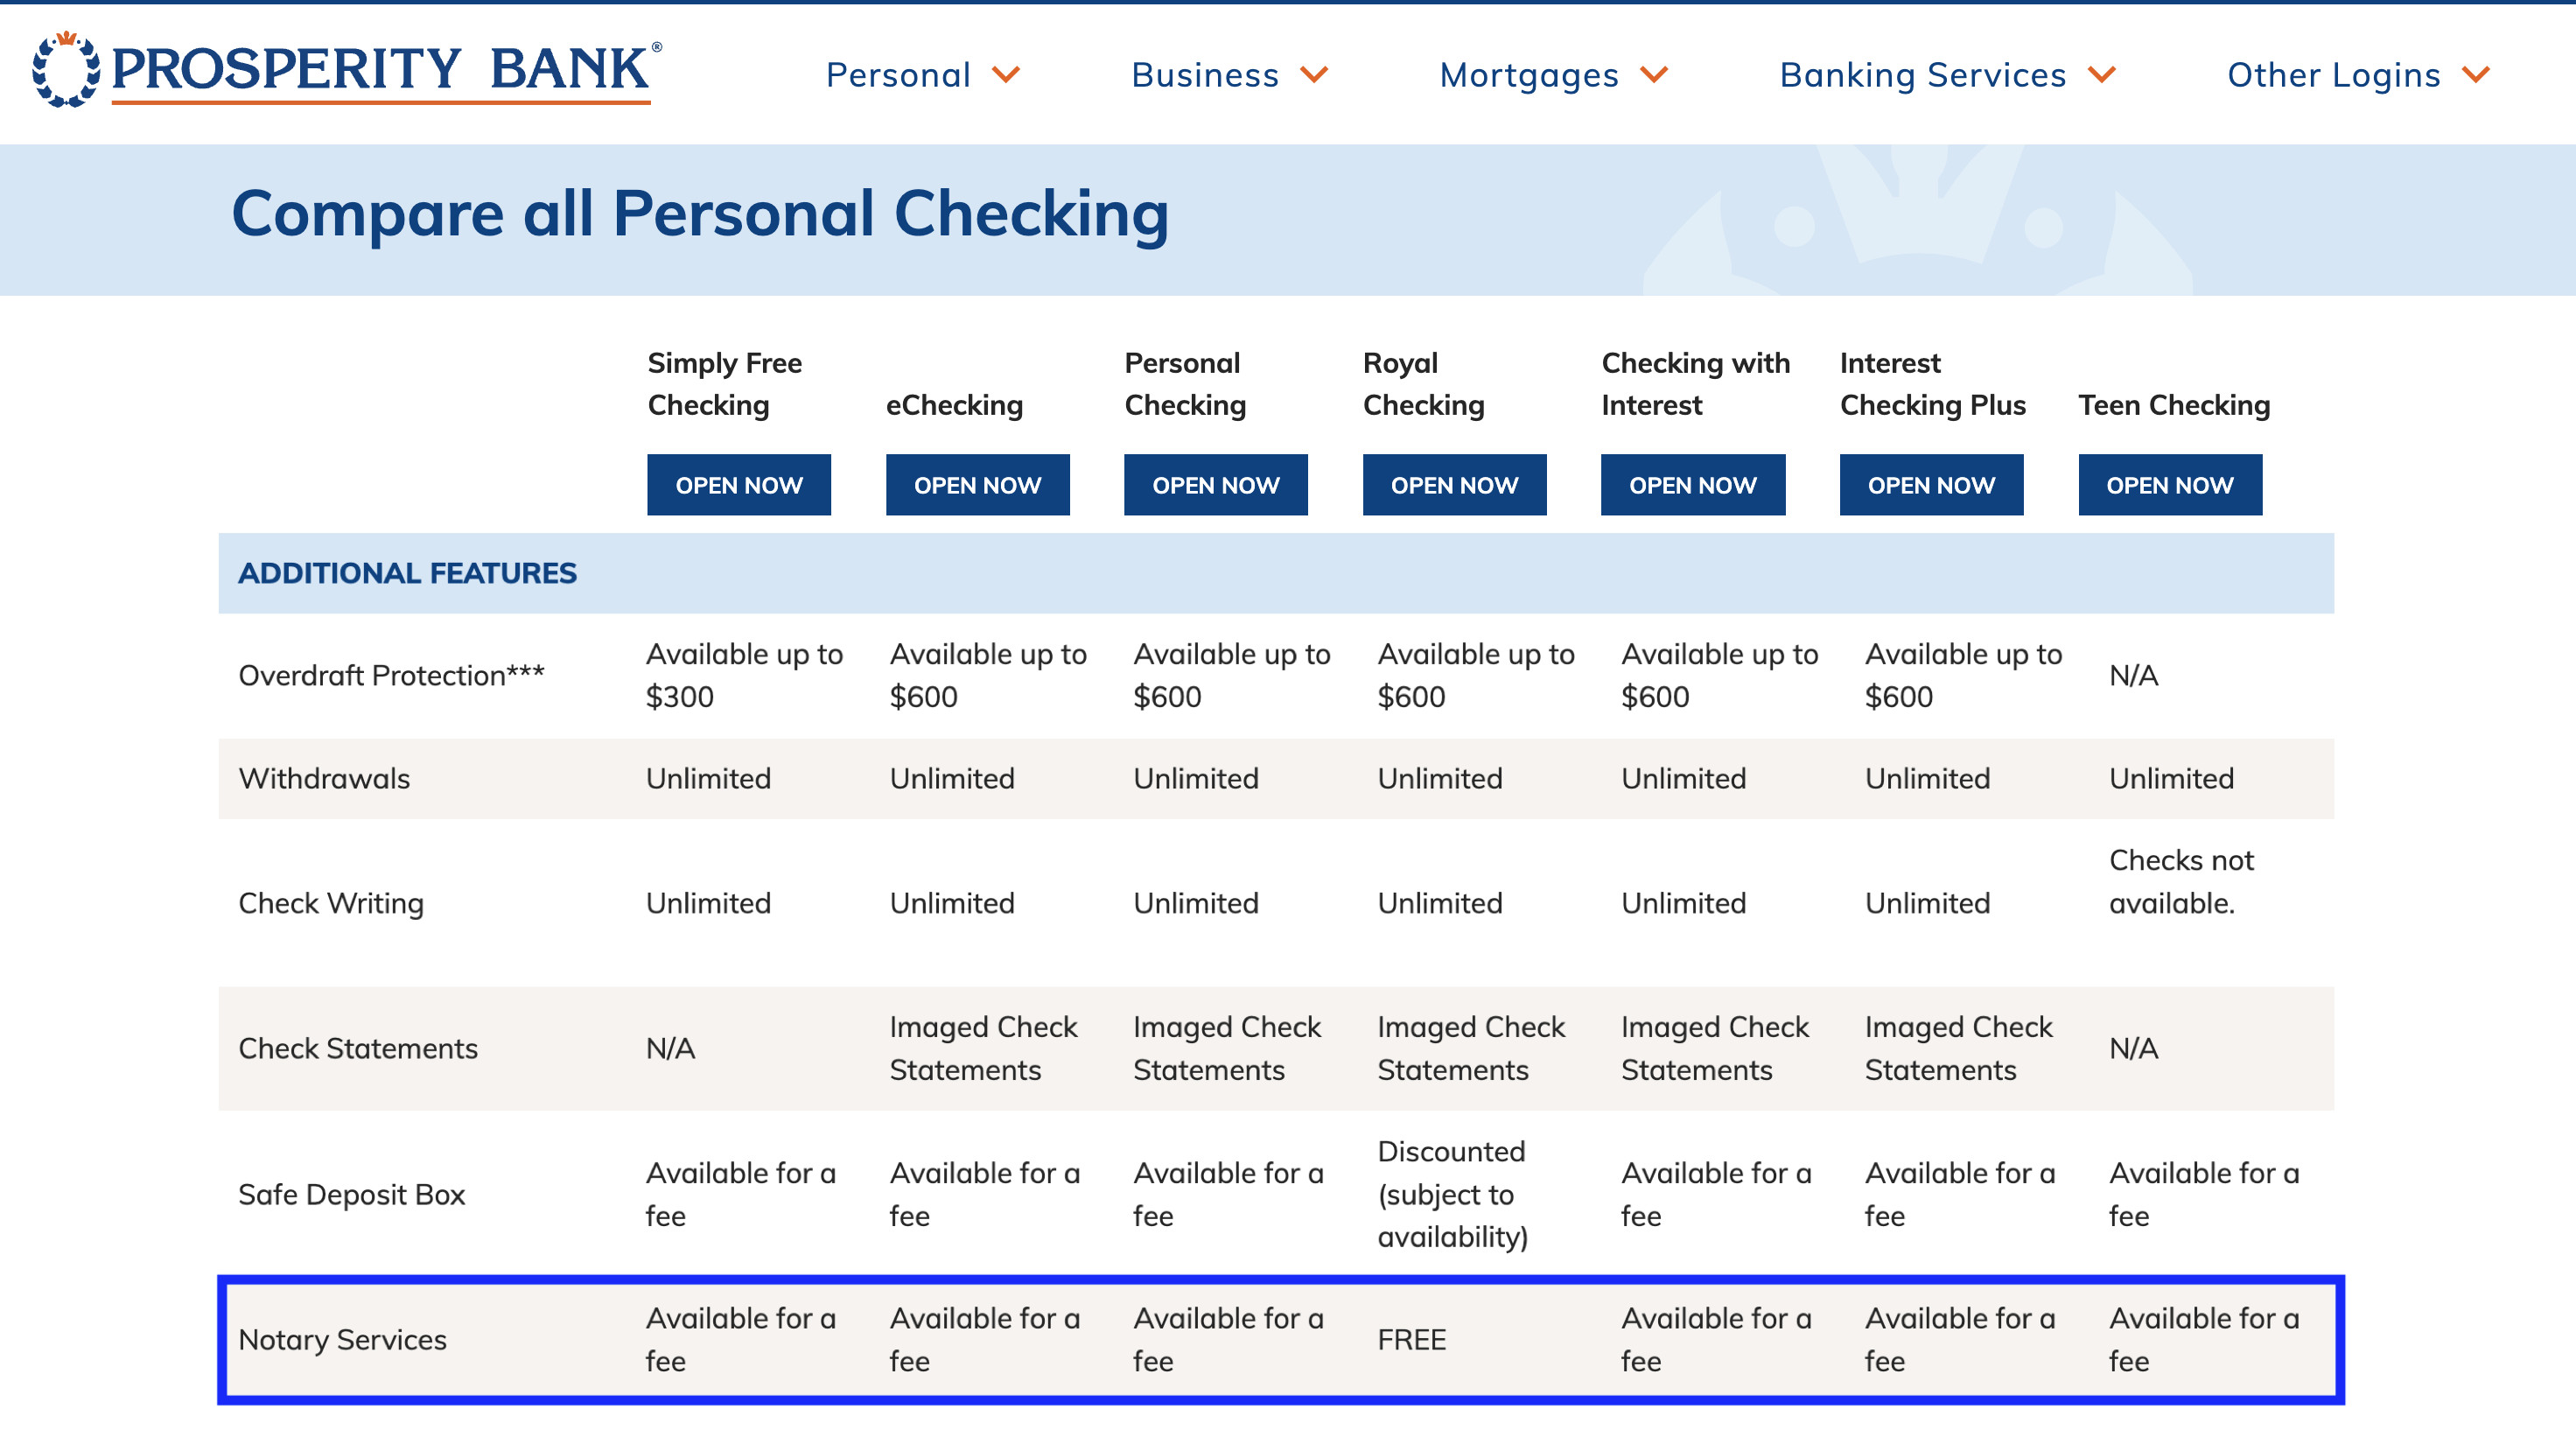Image resolution: width=2576 pixels, height=1437 pixels.
Task: Expand the Mortgages menu chevron
Action: click(1654, 75)
